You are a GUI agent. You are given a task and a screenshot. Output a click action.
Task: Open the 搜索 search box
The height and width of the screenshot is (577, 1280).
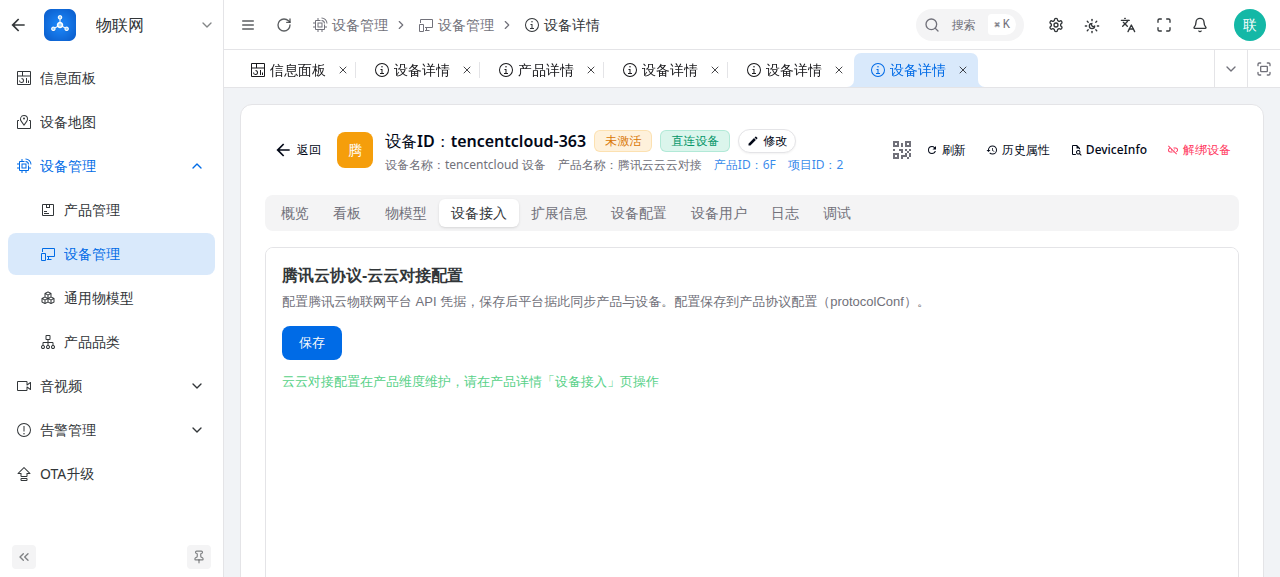click(969, 25)
